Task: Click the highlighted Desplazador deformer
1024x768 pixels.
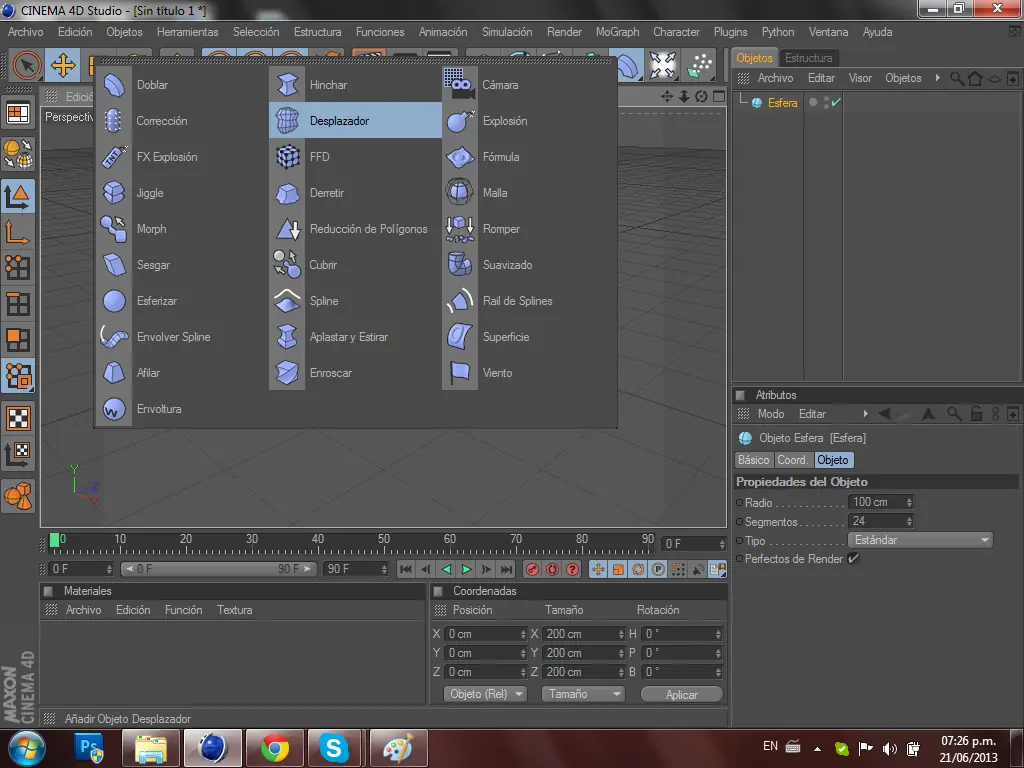Action: [355, 121]
